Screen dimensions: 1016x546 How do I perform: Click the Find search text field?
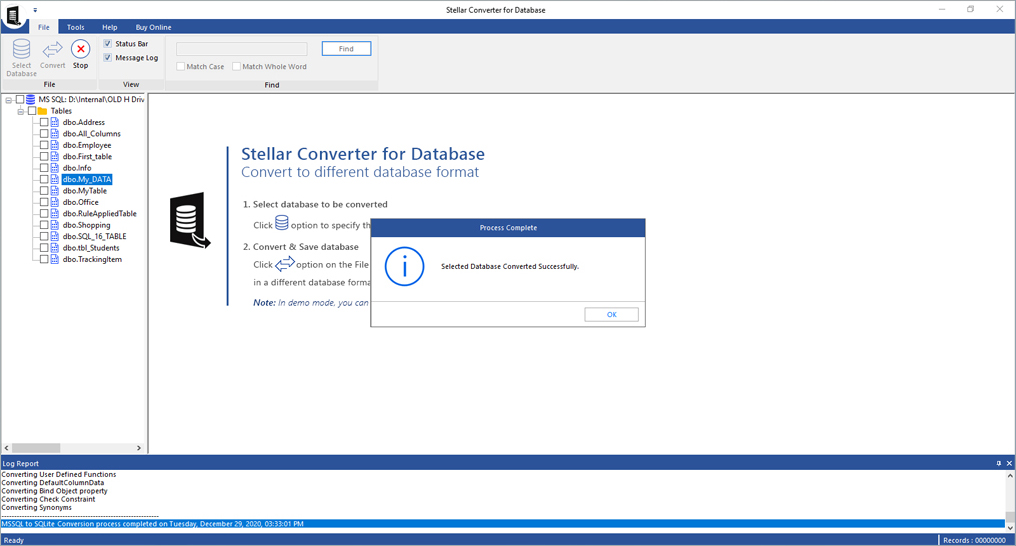point(242,49)
